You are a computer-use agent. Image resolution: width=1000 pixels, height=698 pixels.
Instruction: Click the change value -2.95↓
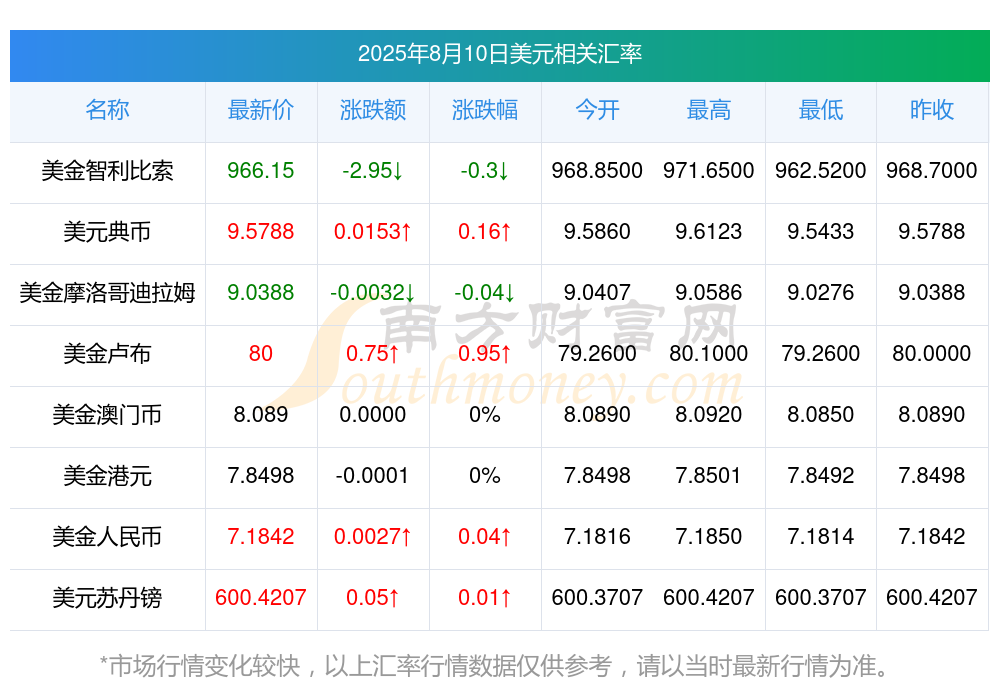coord(372,170)
